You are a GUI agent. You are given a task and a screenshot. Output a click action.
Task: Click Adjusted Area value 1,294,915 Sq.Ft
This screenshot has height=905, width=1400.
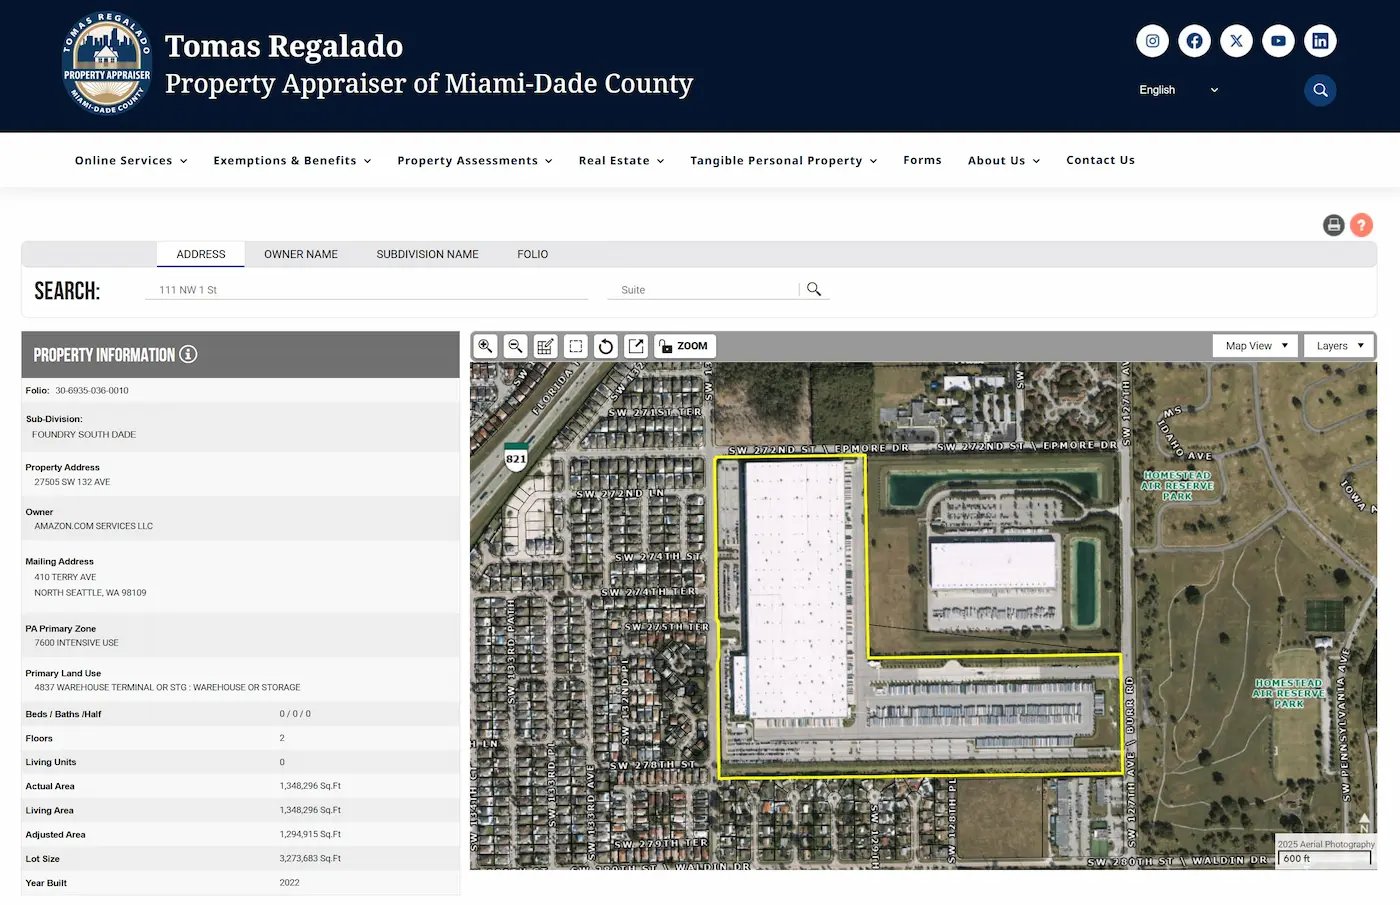(x=310, y=834)
